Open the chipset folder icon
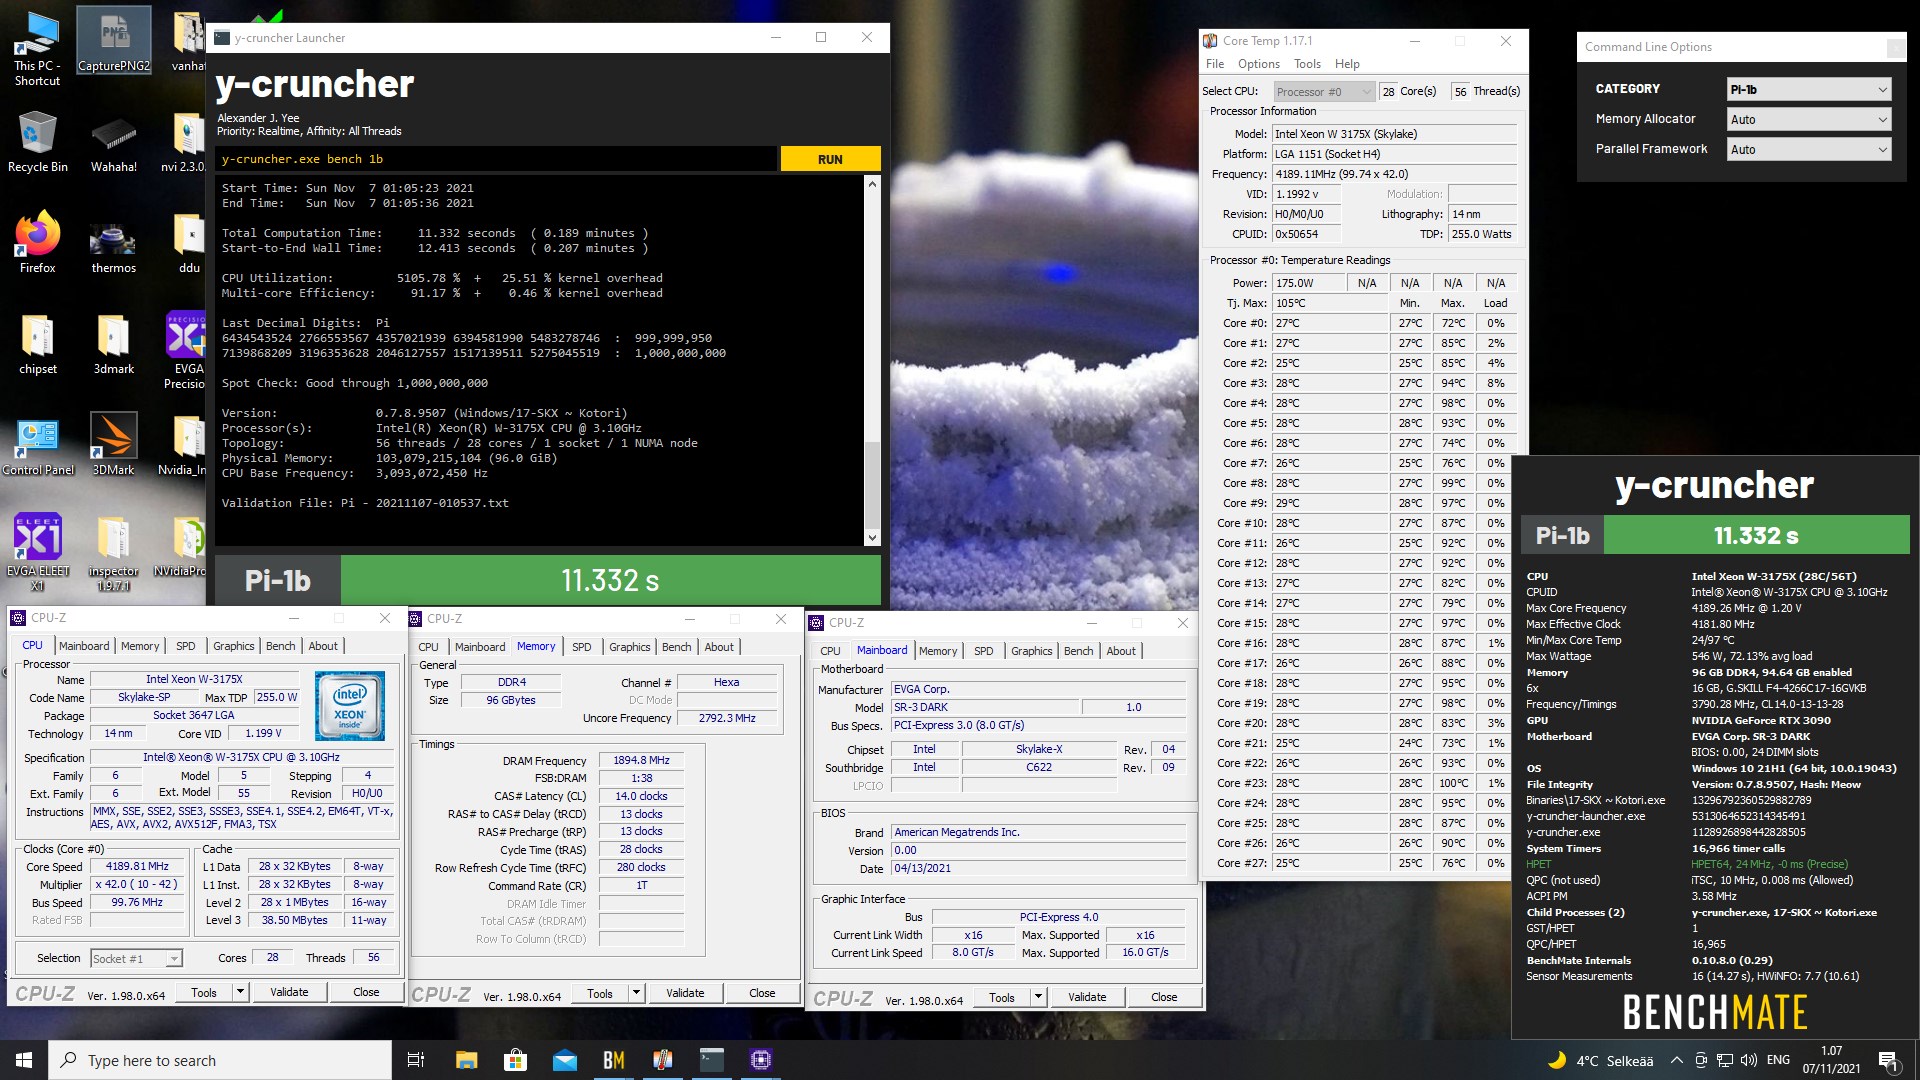The width and height of the screenshot is (1920, 1080). tap(37, 342)
